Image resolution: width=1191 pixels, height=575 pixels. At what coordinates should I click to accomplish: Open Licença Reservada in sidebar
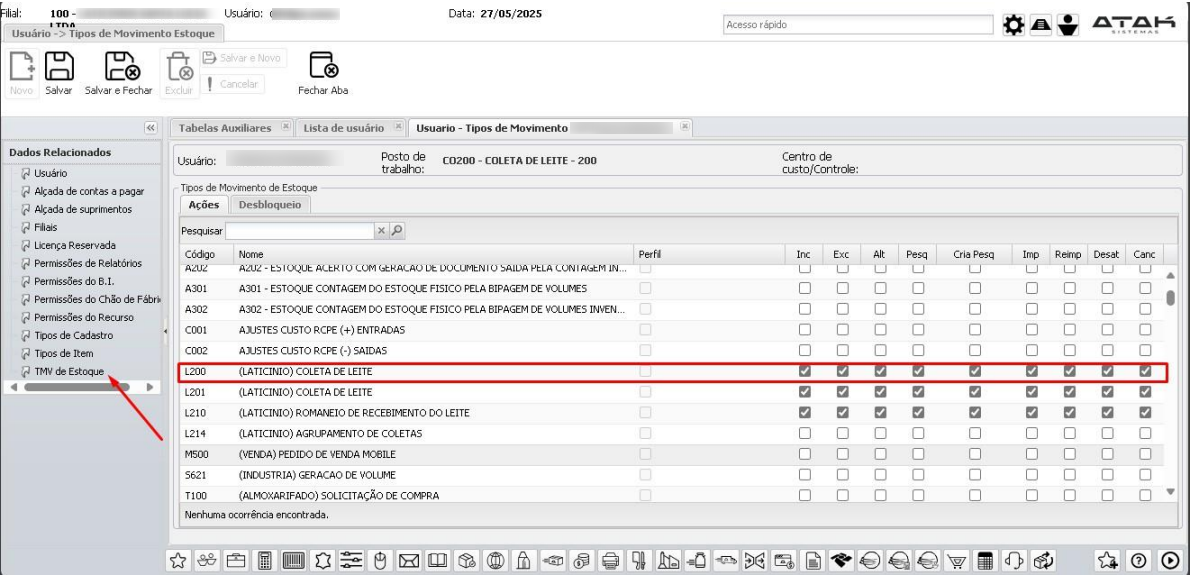point(75,245)
